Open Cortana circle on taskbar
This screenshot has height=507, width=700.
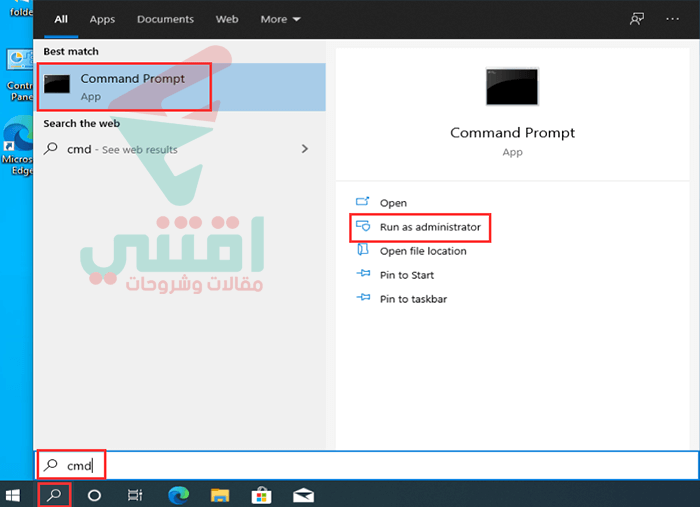94,495
